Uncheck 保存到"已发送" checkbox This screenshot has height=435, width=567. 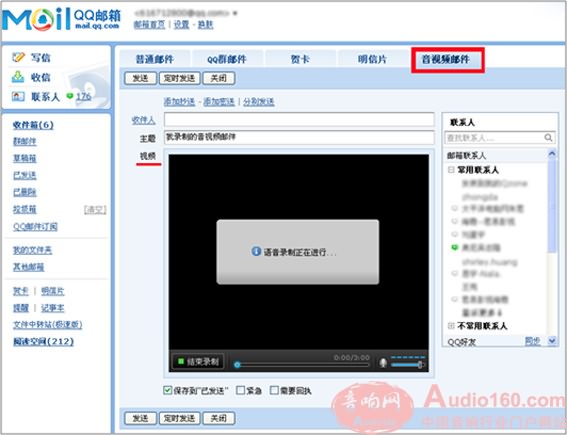[167, 390]
